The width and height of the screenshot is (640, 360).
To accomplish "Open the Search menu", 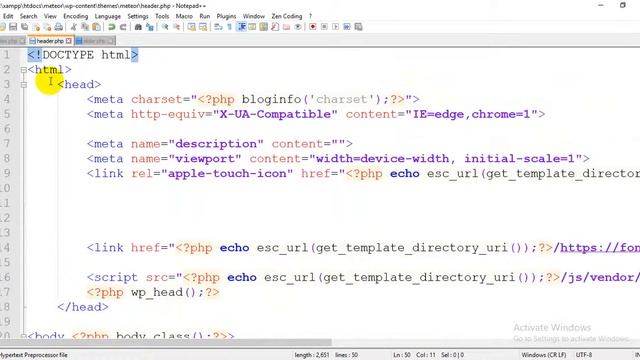I will pos(29,16).
